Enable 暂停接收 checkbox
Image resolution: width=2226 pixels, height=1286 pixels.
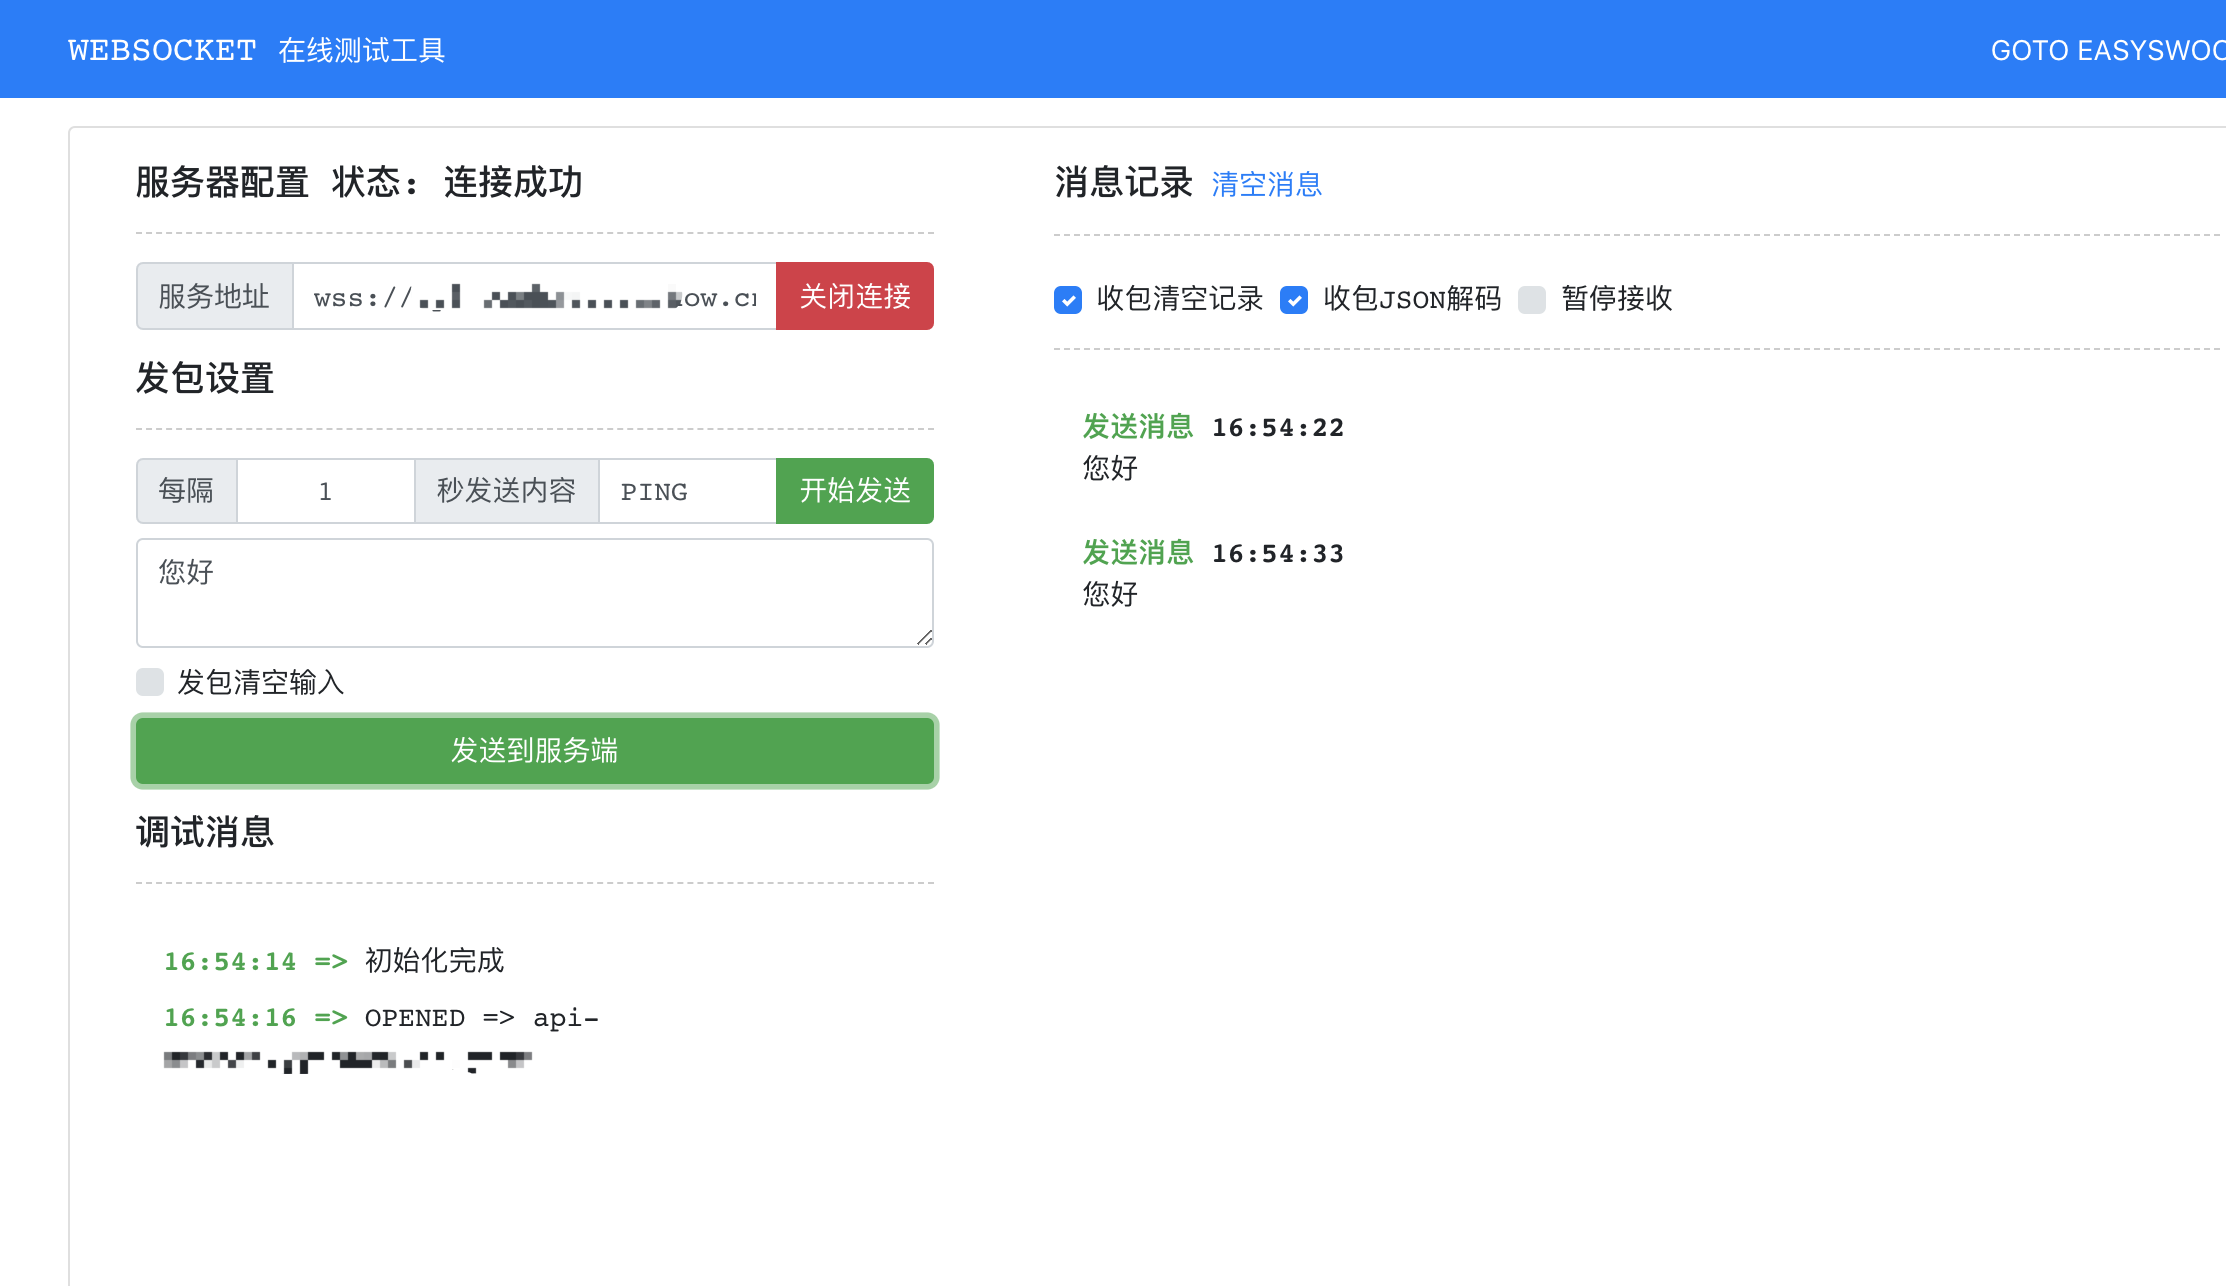point(1532,299)
